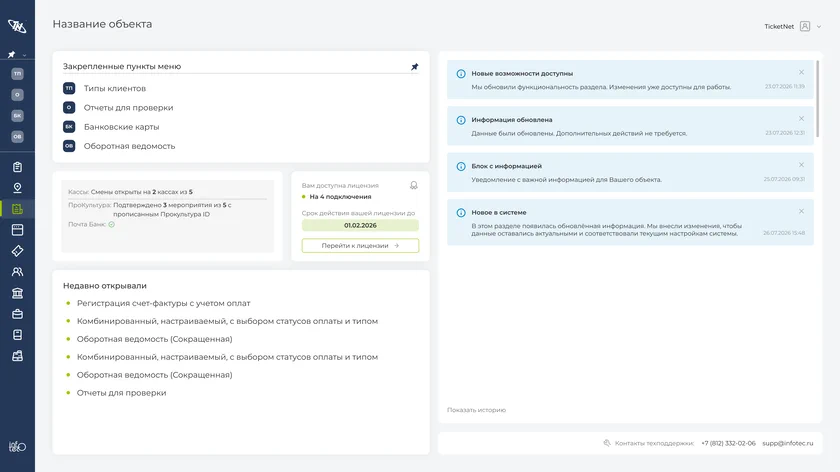This screenshot has width=840, height=472.
Task: Click the license badge icon in license card
Action: click(414, 185)
